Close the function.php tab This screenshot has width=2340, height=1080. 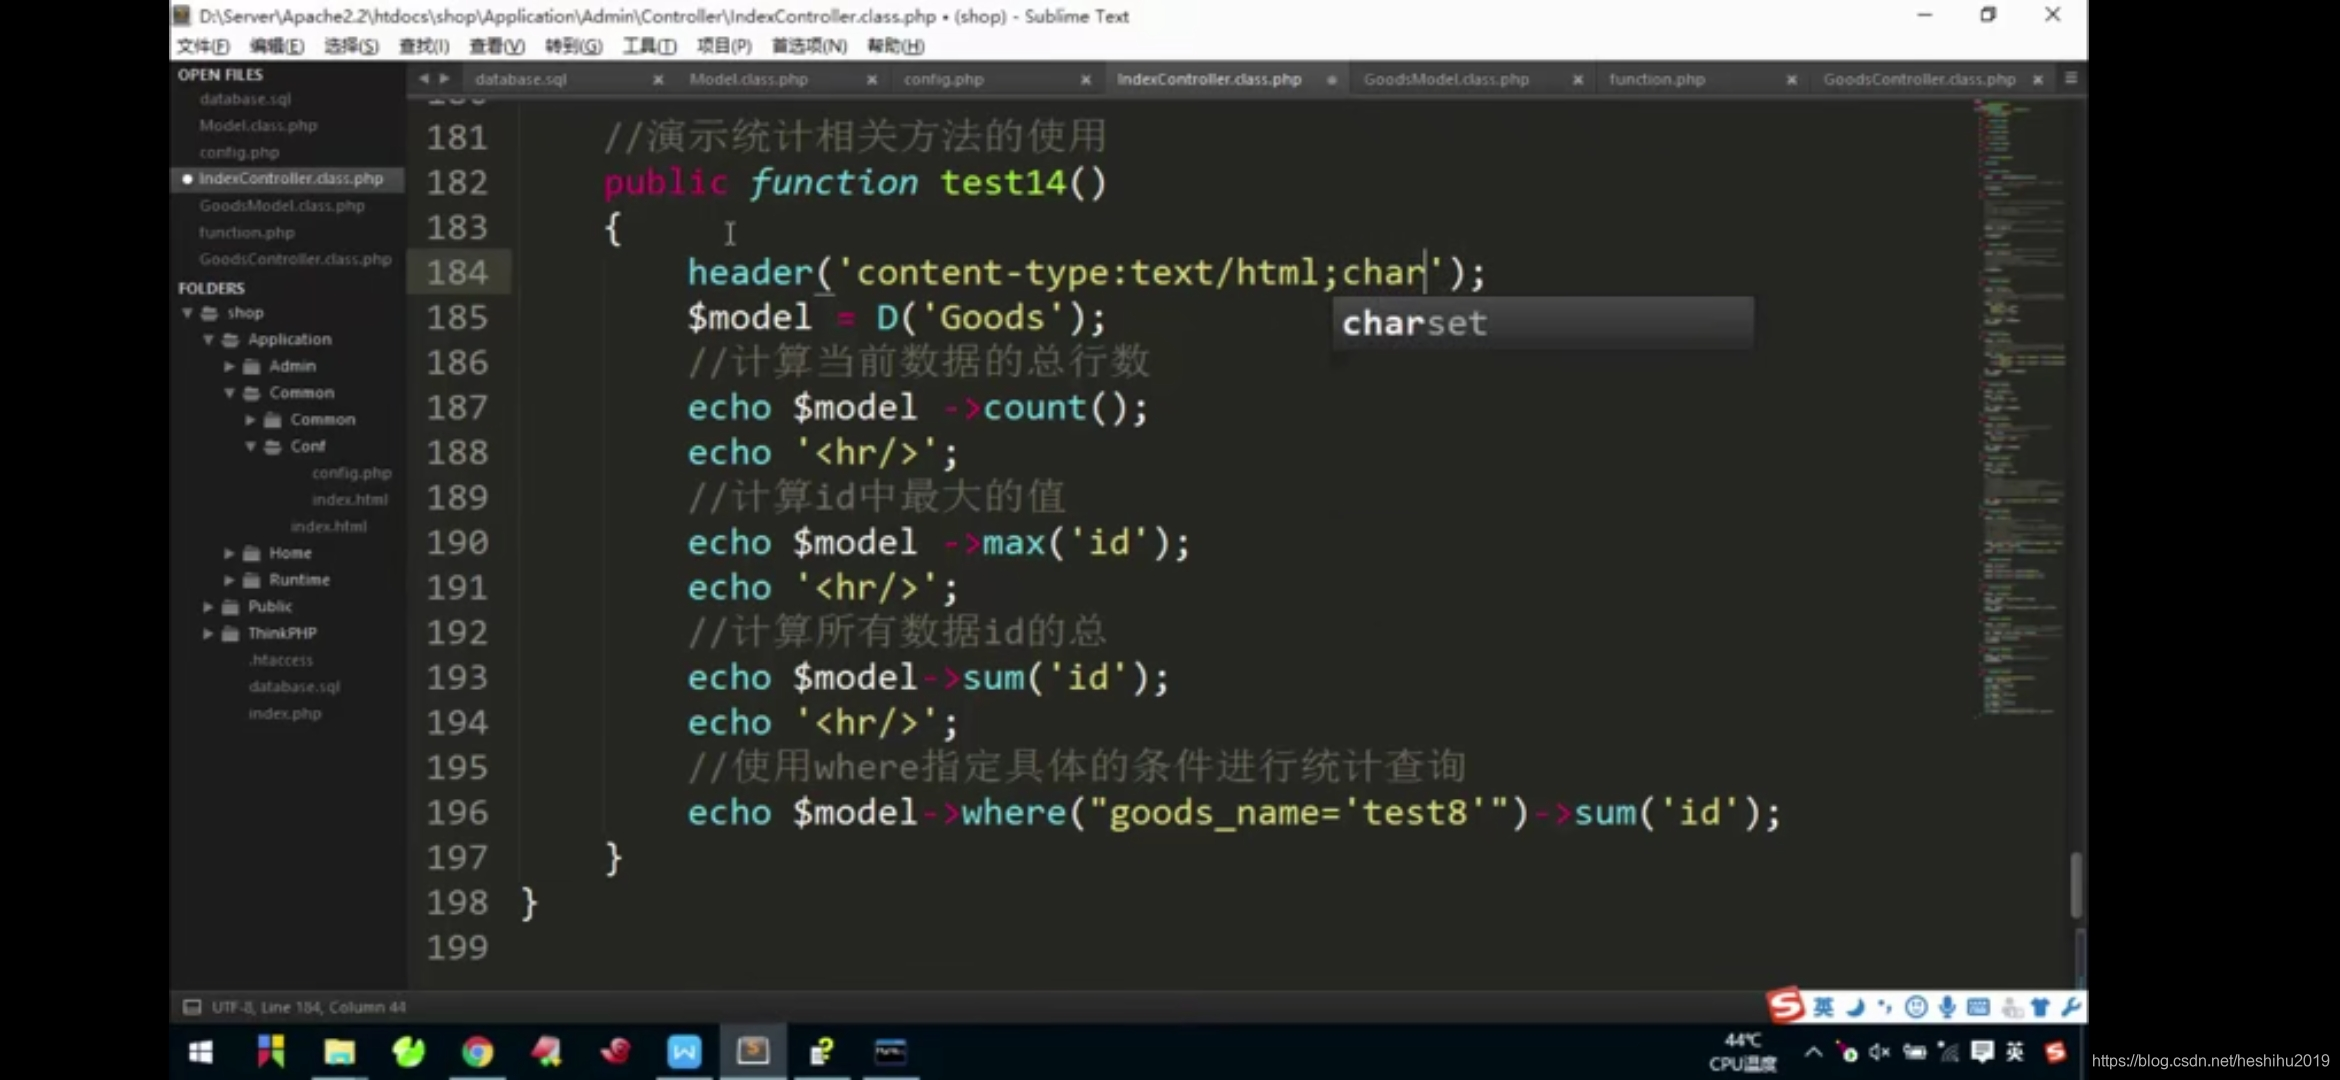(x=1792, y=80)
